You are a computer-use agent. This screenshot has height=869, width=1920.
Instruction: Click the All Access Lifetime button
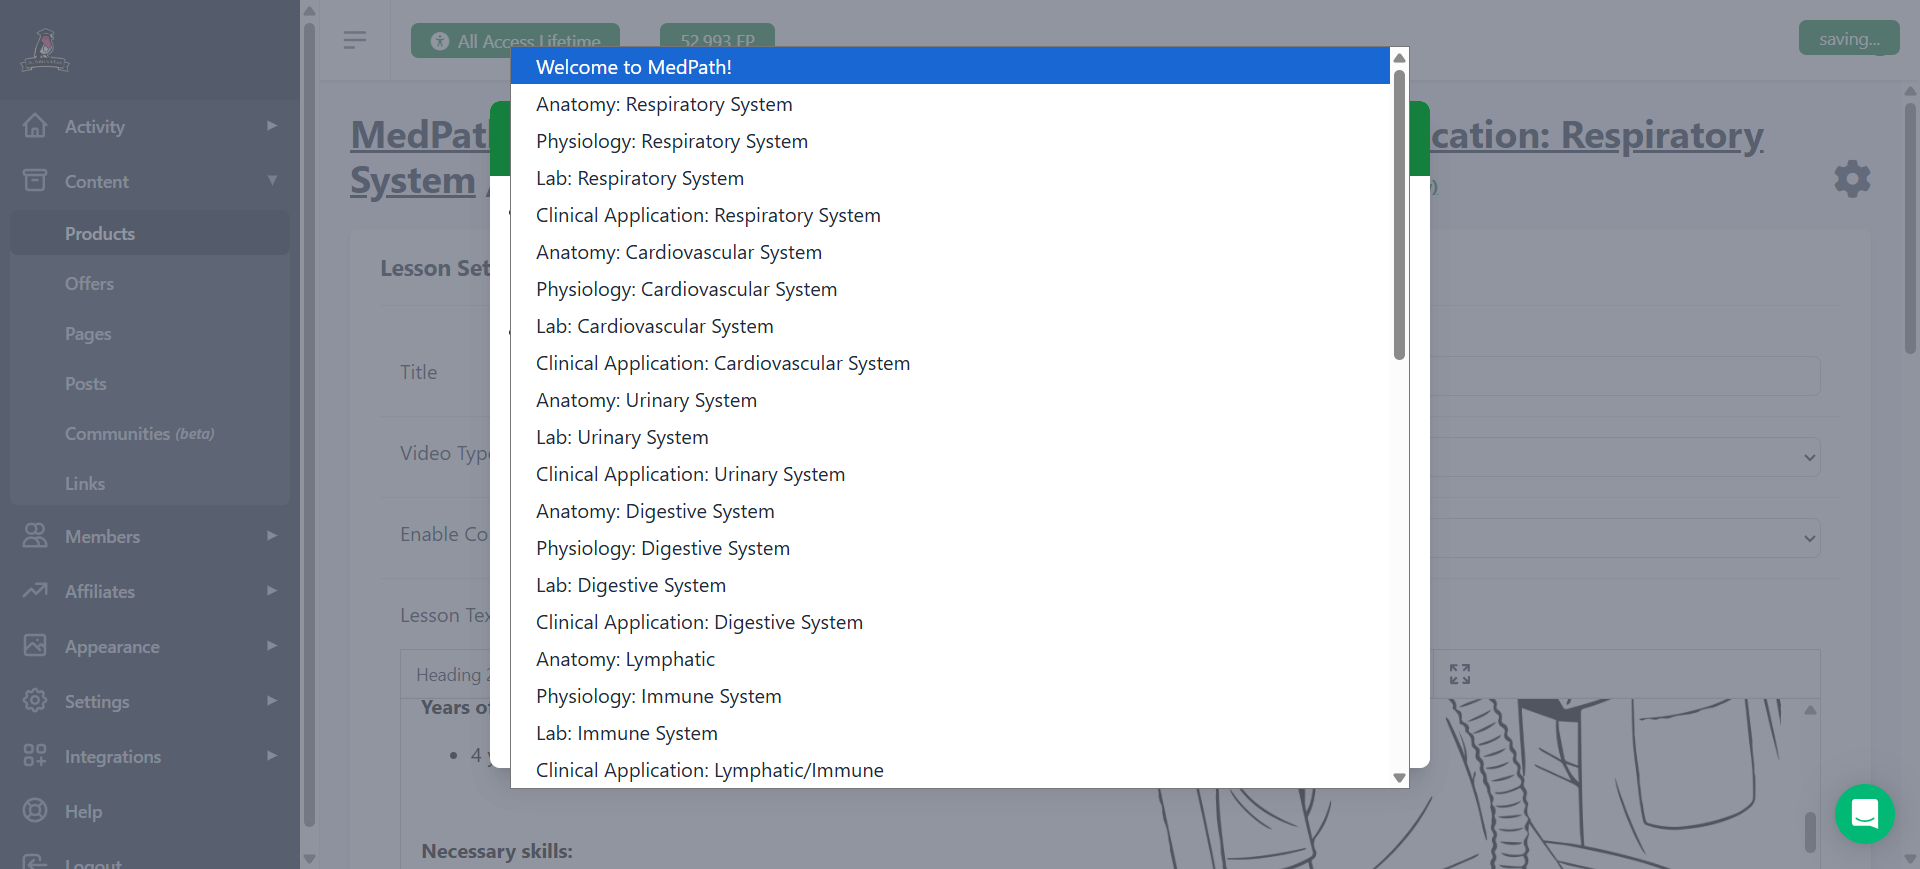point(516,41)
